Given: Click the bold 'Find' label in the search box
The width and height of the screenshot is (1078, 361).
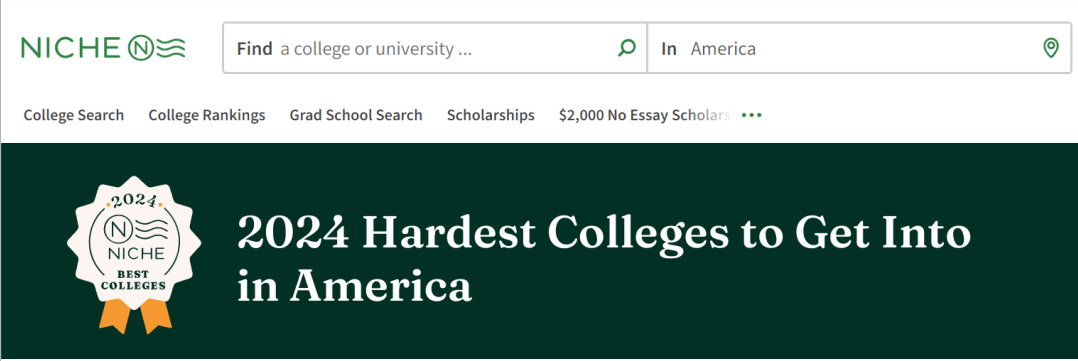Looking at the screenshot, I should (254, 49).
